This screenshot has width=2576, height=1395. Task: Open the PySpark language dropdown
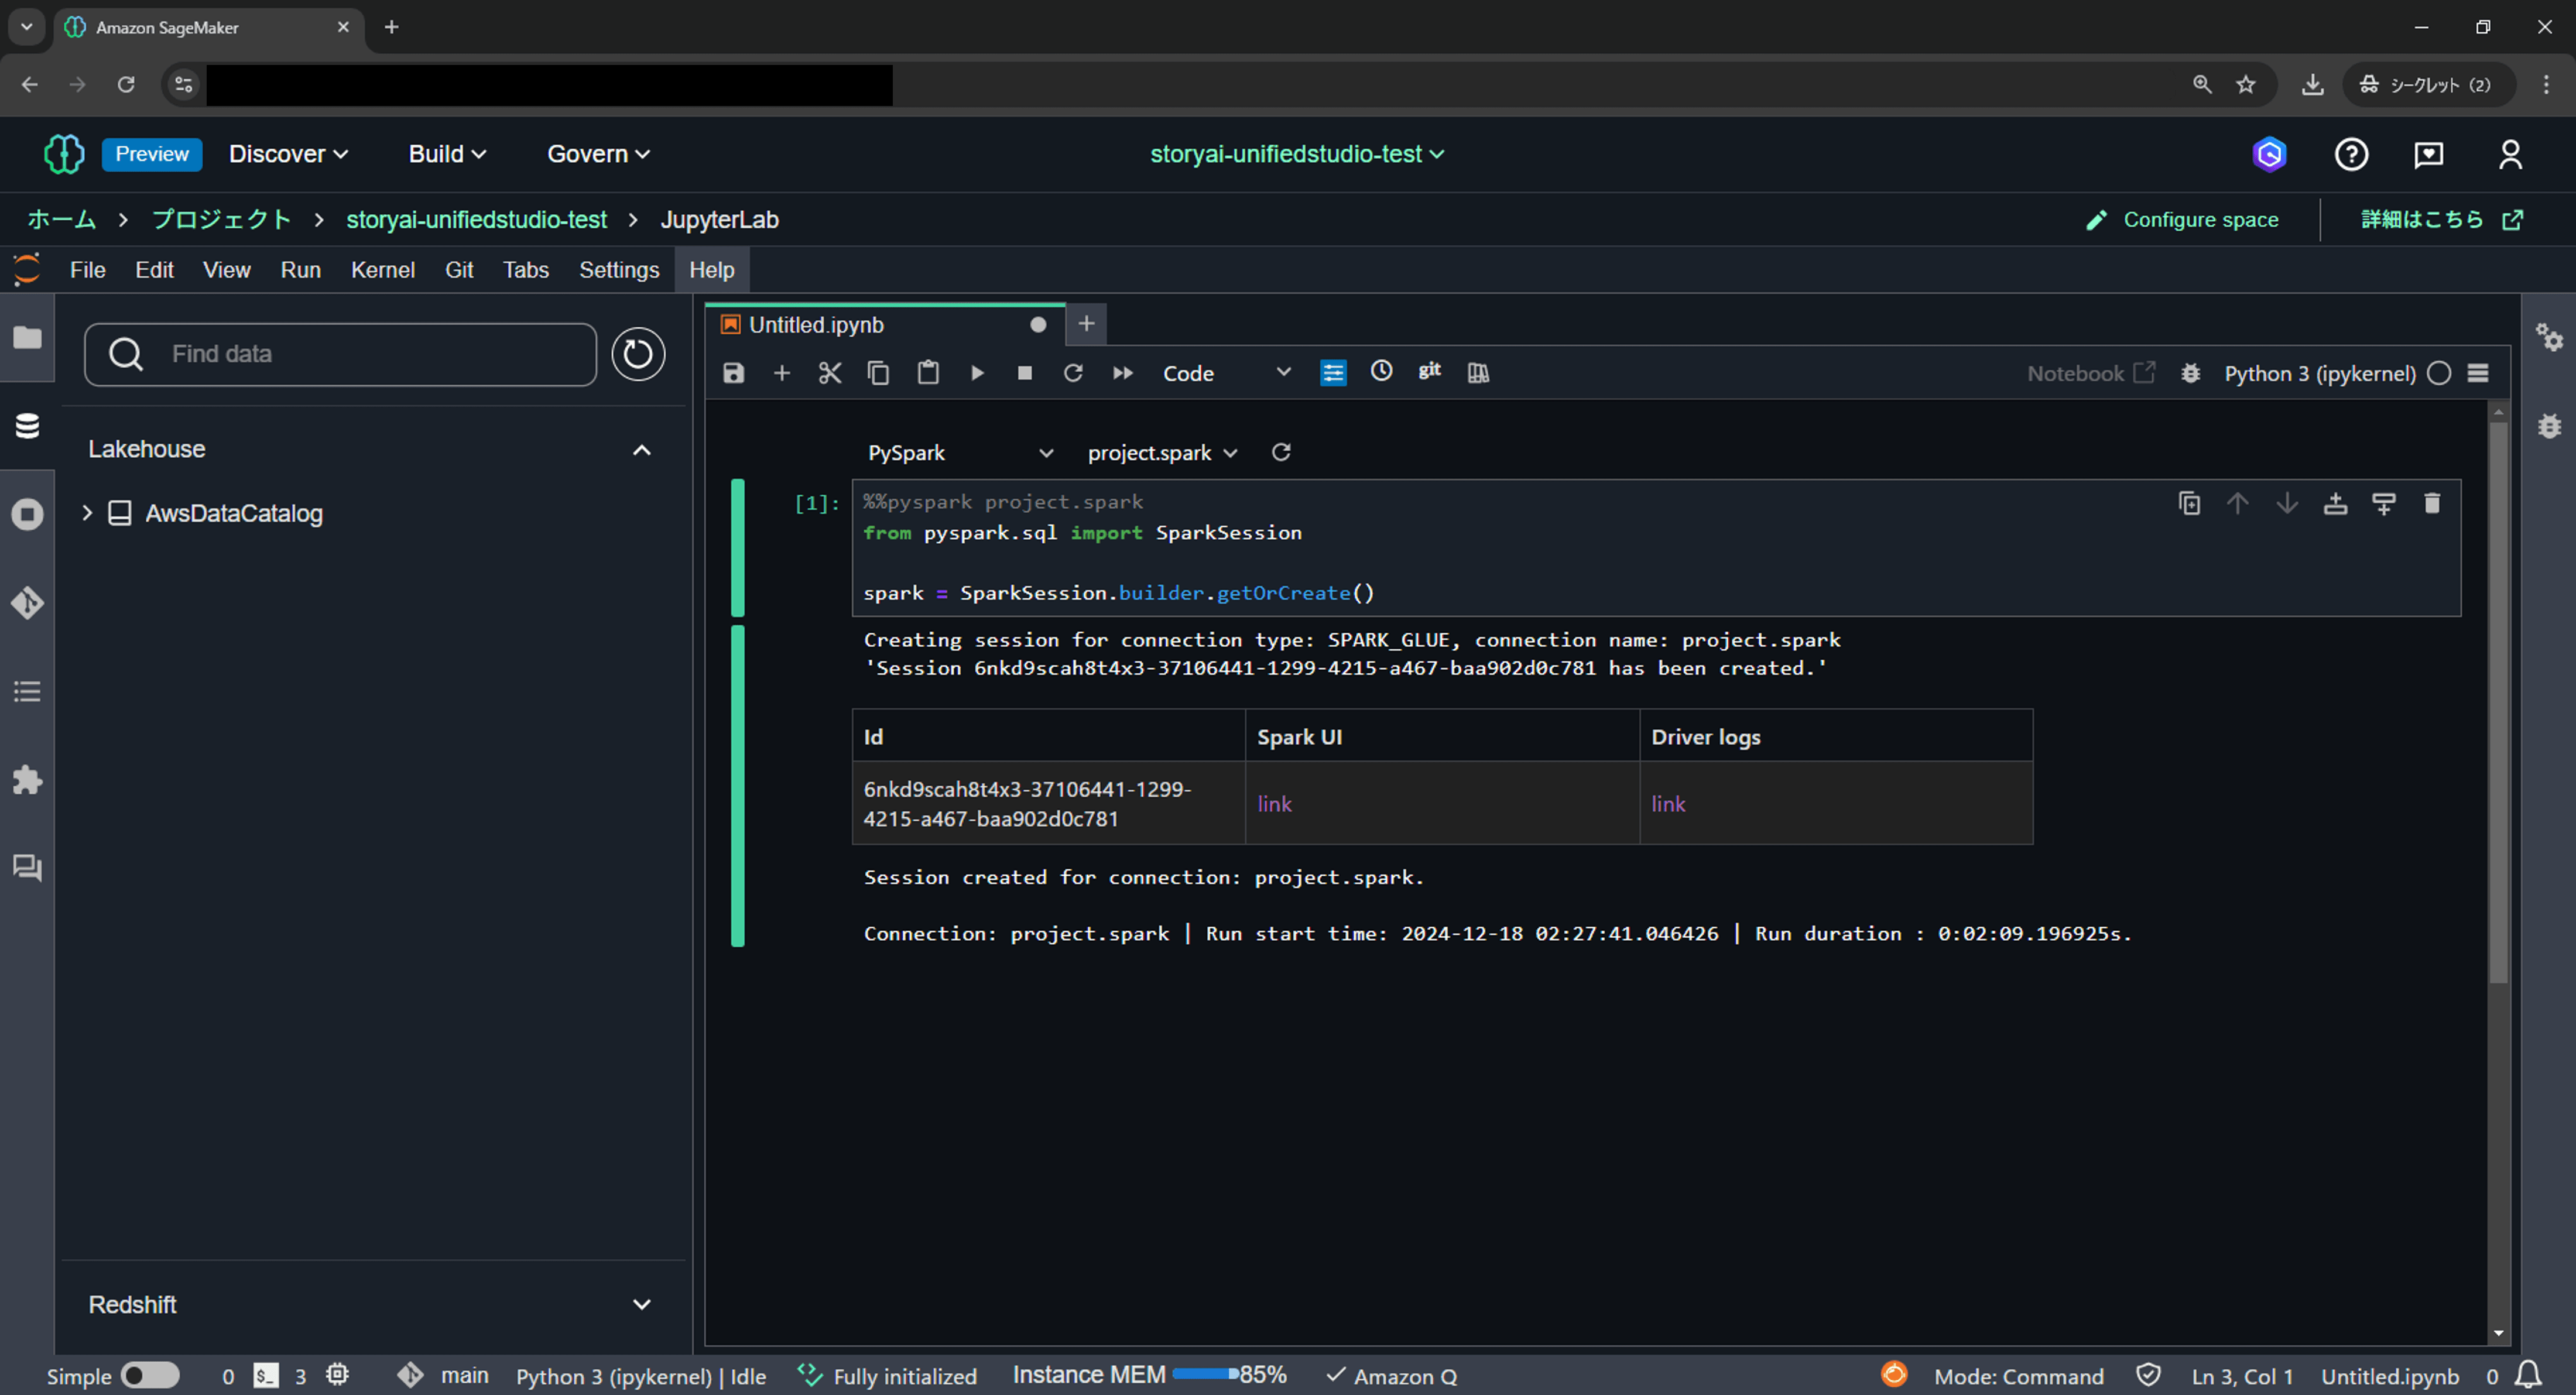pyautogui.click(x=960, y=453)
